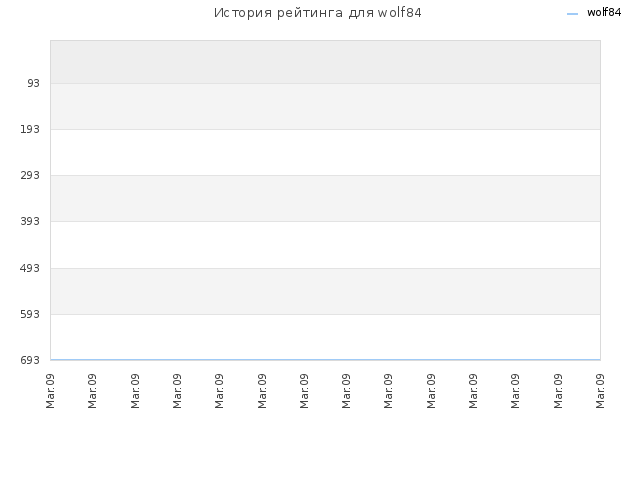Select the last Mar.09 x-axis label
This screenshot has width=640, height=480.
600,391
